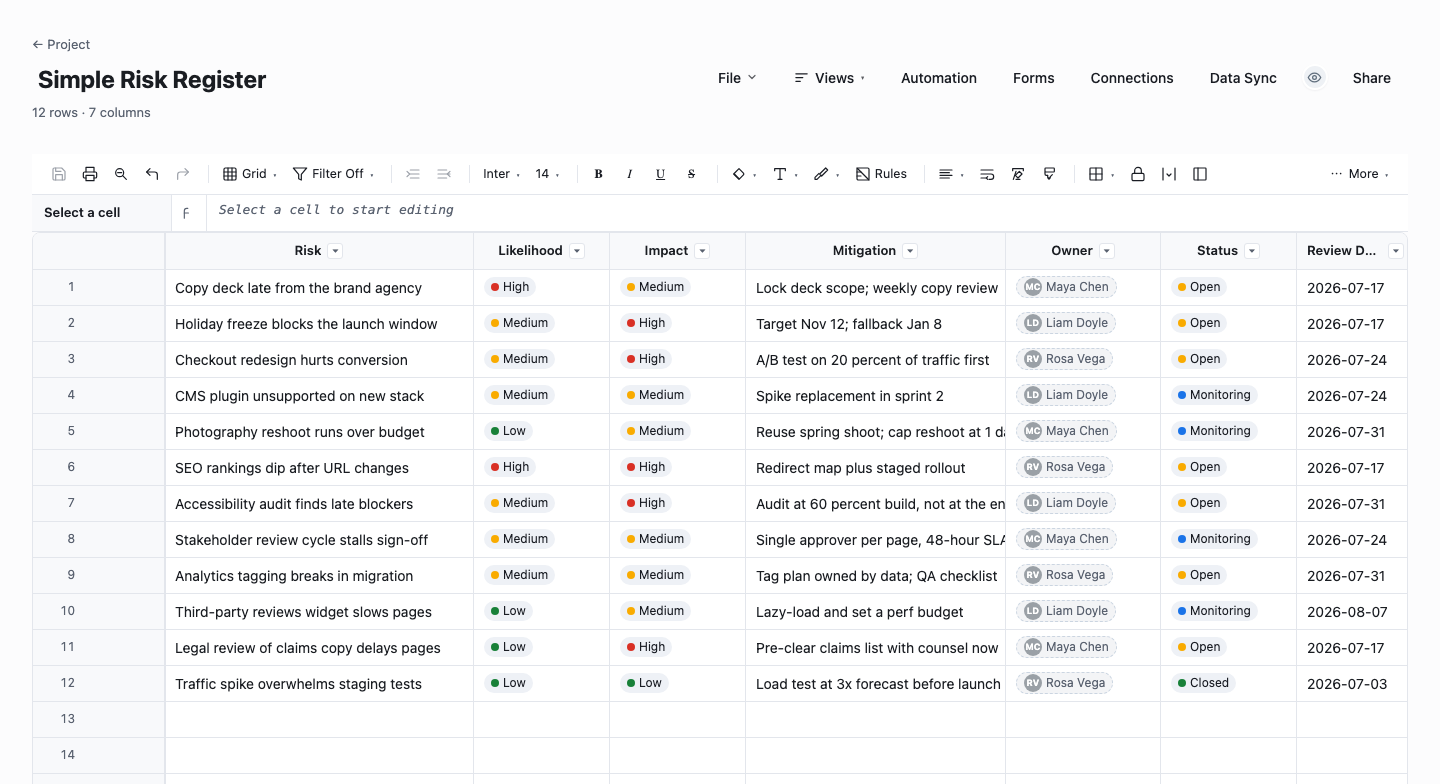Image resolution: width=1440 pixels, height=784 pixels.
Task: Open the Mitigation column dropdown arrow
Action: pos(910,251)
